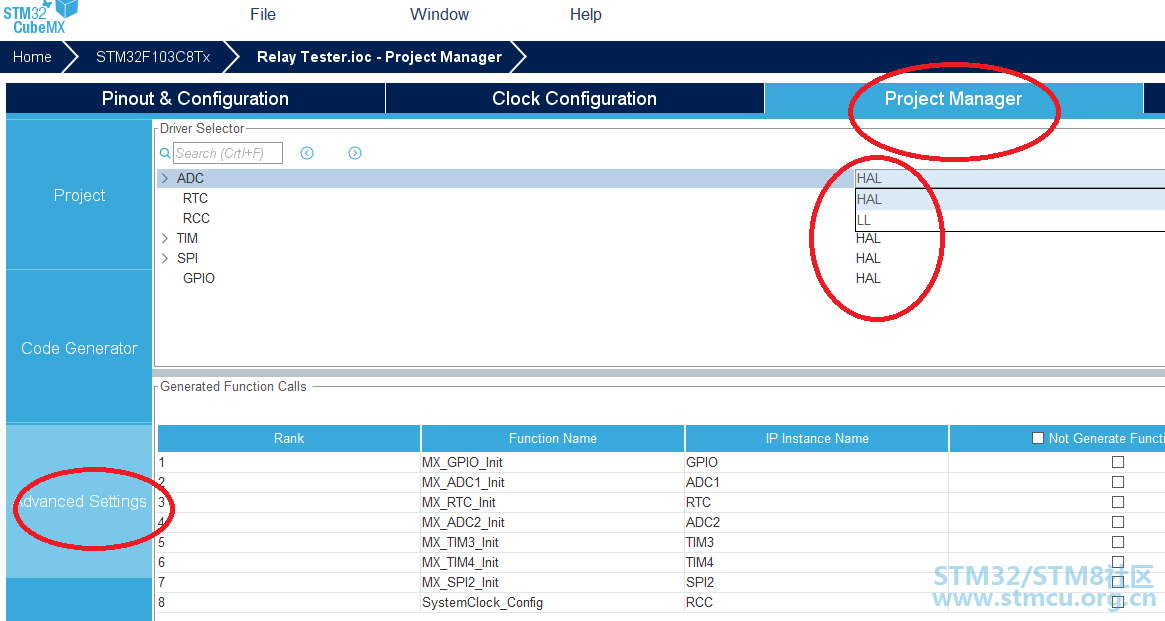
Task: Click the search magnifier icon in Driver Selector
Action: click(165, 154)
